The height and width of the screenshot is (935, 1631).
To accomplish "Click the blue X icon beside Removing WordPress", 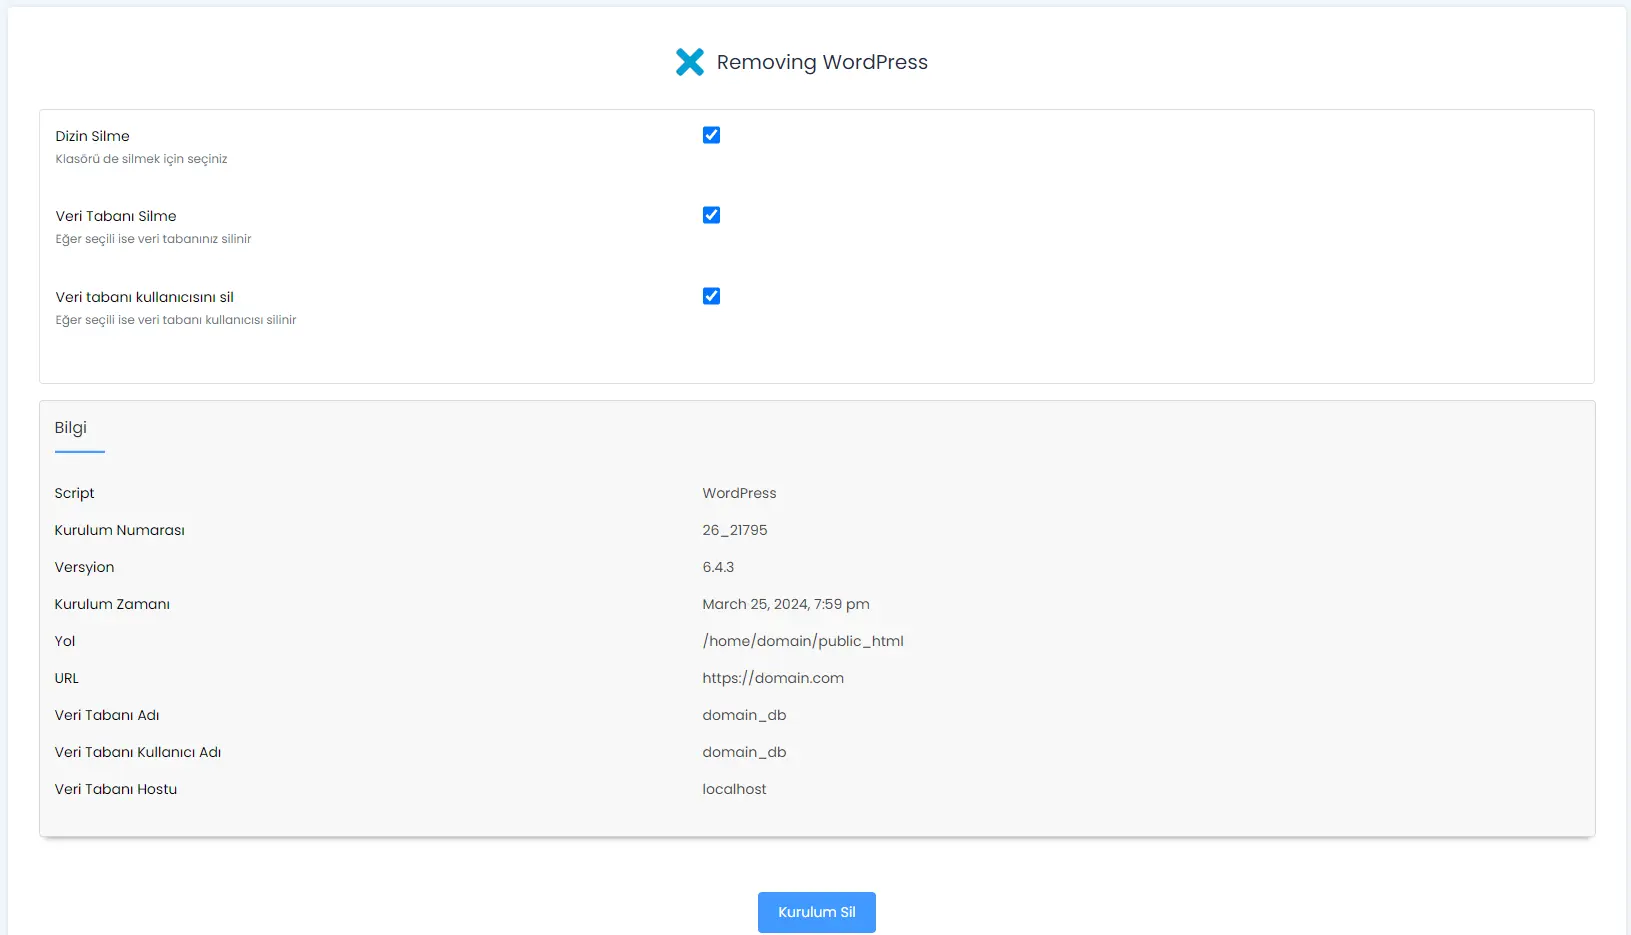I will click(x=690, y=62).
